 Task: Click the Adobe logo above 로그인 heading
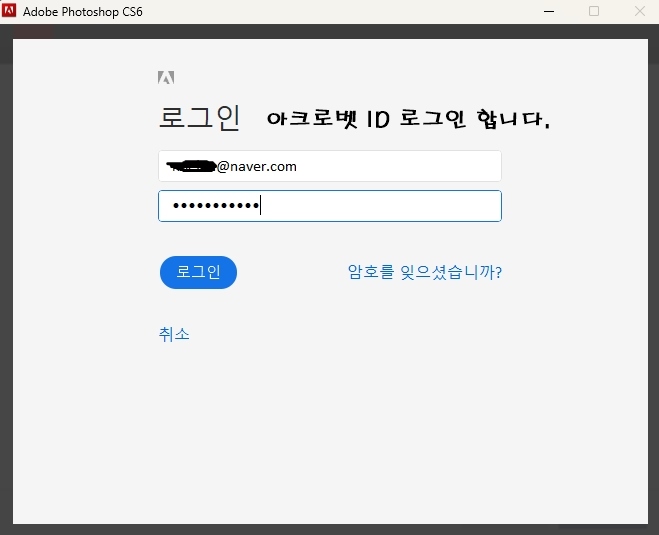tap(166, 77)
